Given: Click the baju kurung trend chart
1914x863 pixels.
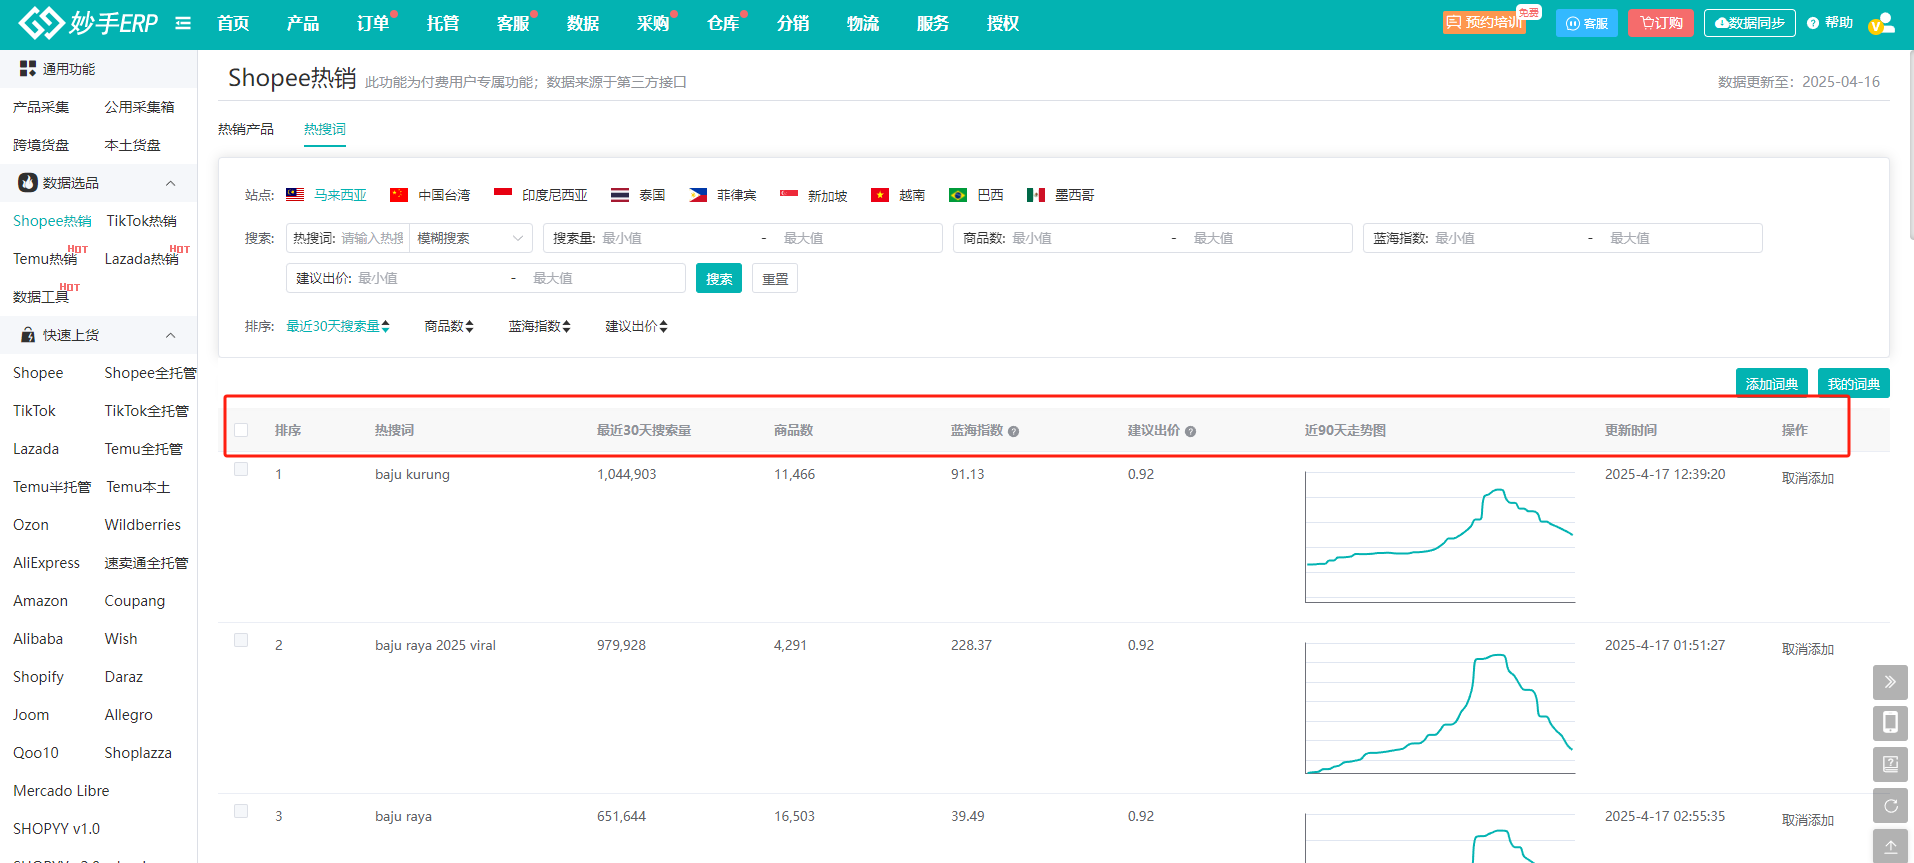Looking at the screenshot, I should 1440,537.
